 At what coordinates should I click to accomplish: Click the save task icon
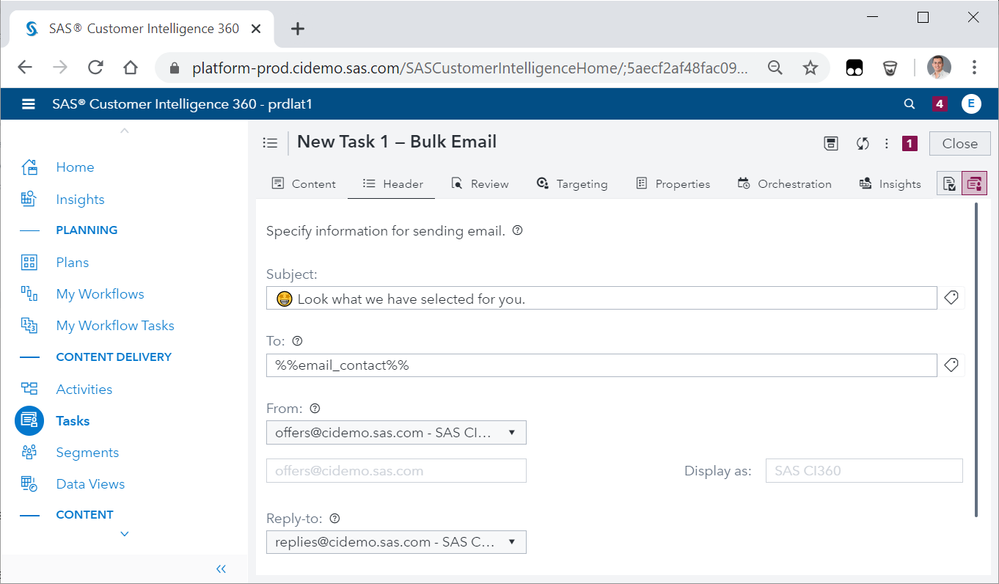(x=831, y=143)
